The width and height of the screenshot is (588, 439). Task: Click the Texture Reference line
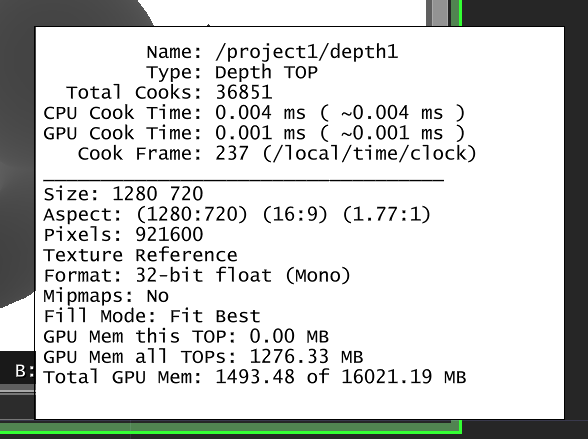pos(140,255)
